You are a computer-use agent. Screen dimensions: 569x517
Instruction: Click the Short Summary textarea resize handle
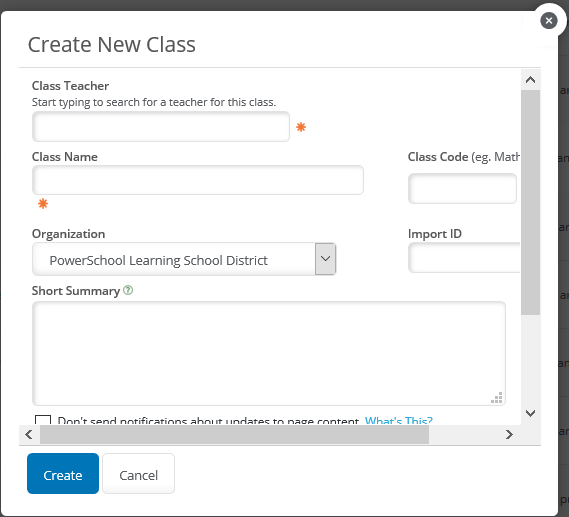497,398
